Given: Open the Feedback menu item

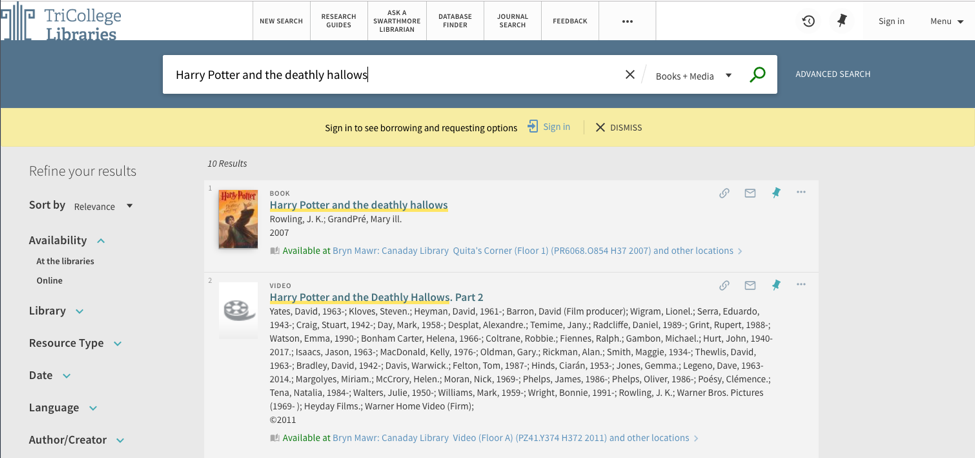Looking at the screenshot, I should tap(570, 21).
